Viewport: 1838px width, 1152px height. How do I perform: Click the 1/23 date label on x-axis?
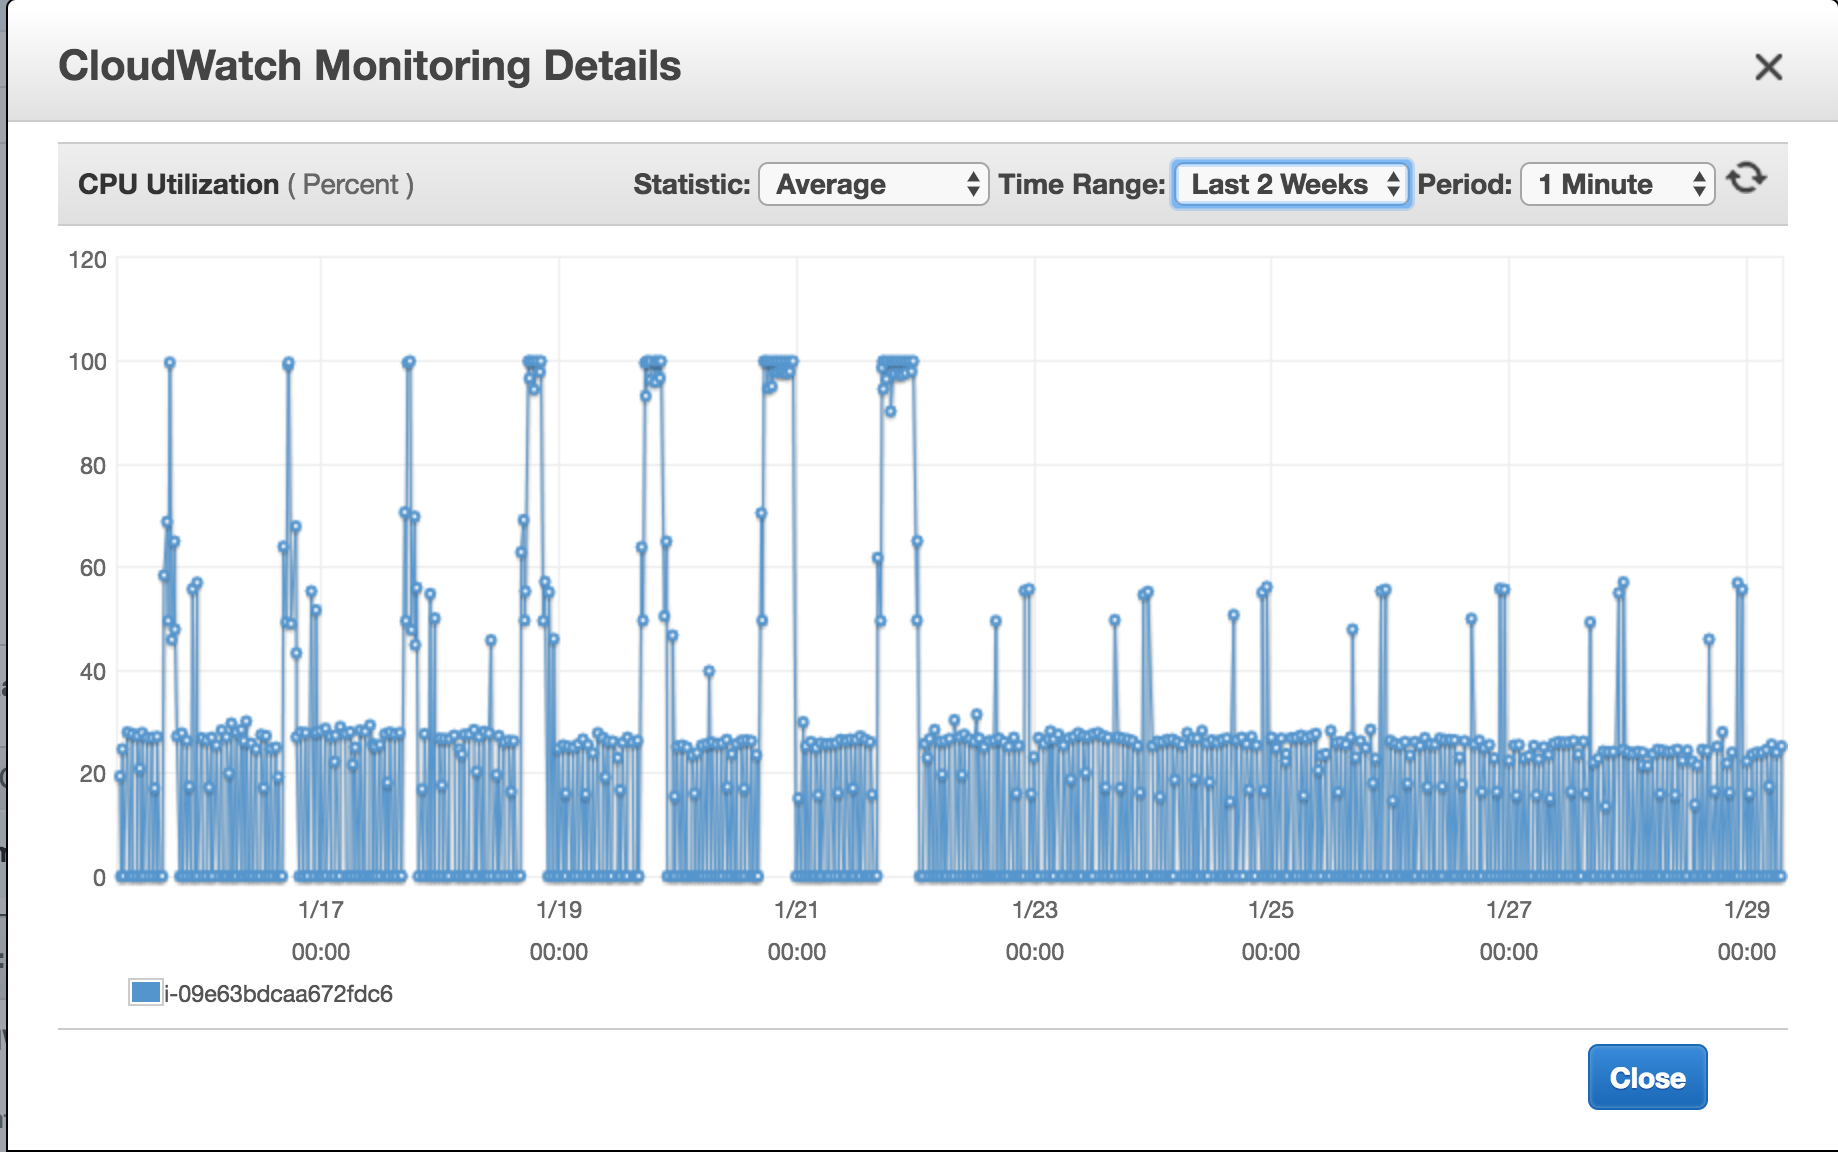pyautogui.click(x=1035, y=910)
